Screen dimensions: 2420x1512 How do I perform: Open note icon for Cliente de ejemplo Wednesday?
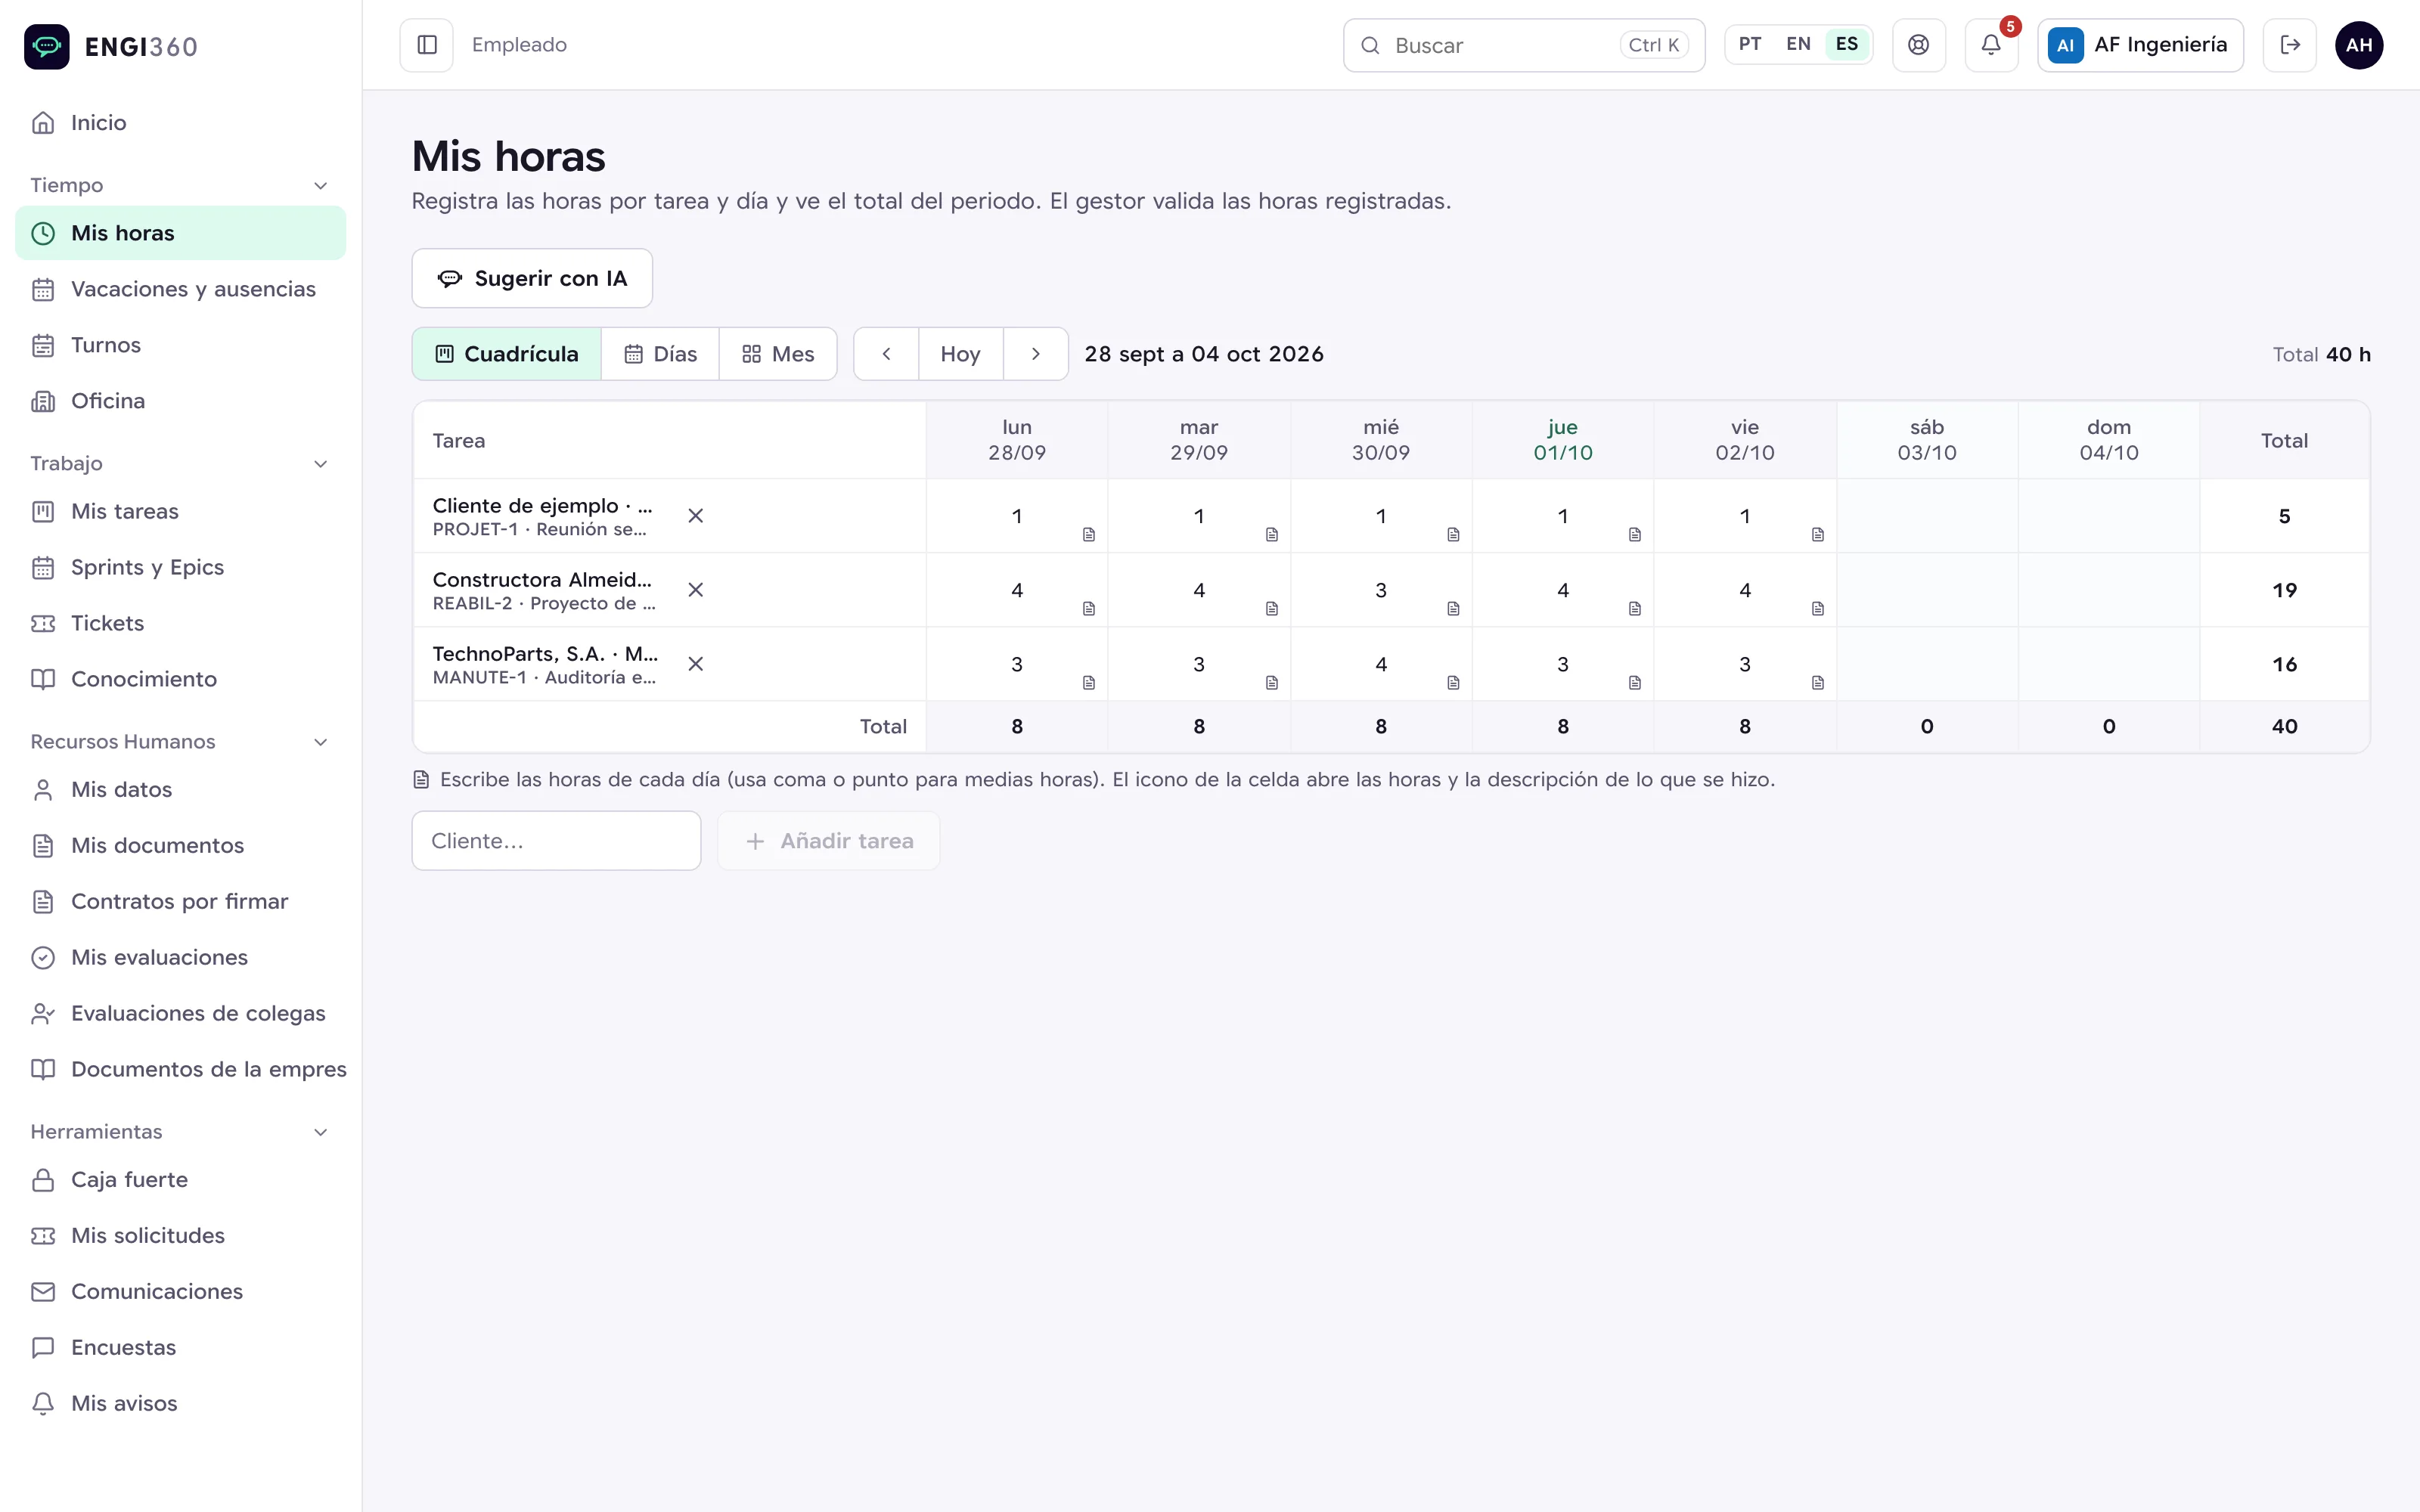coord(1453,535)
